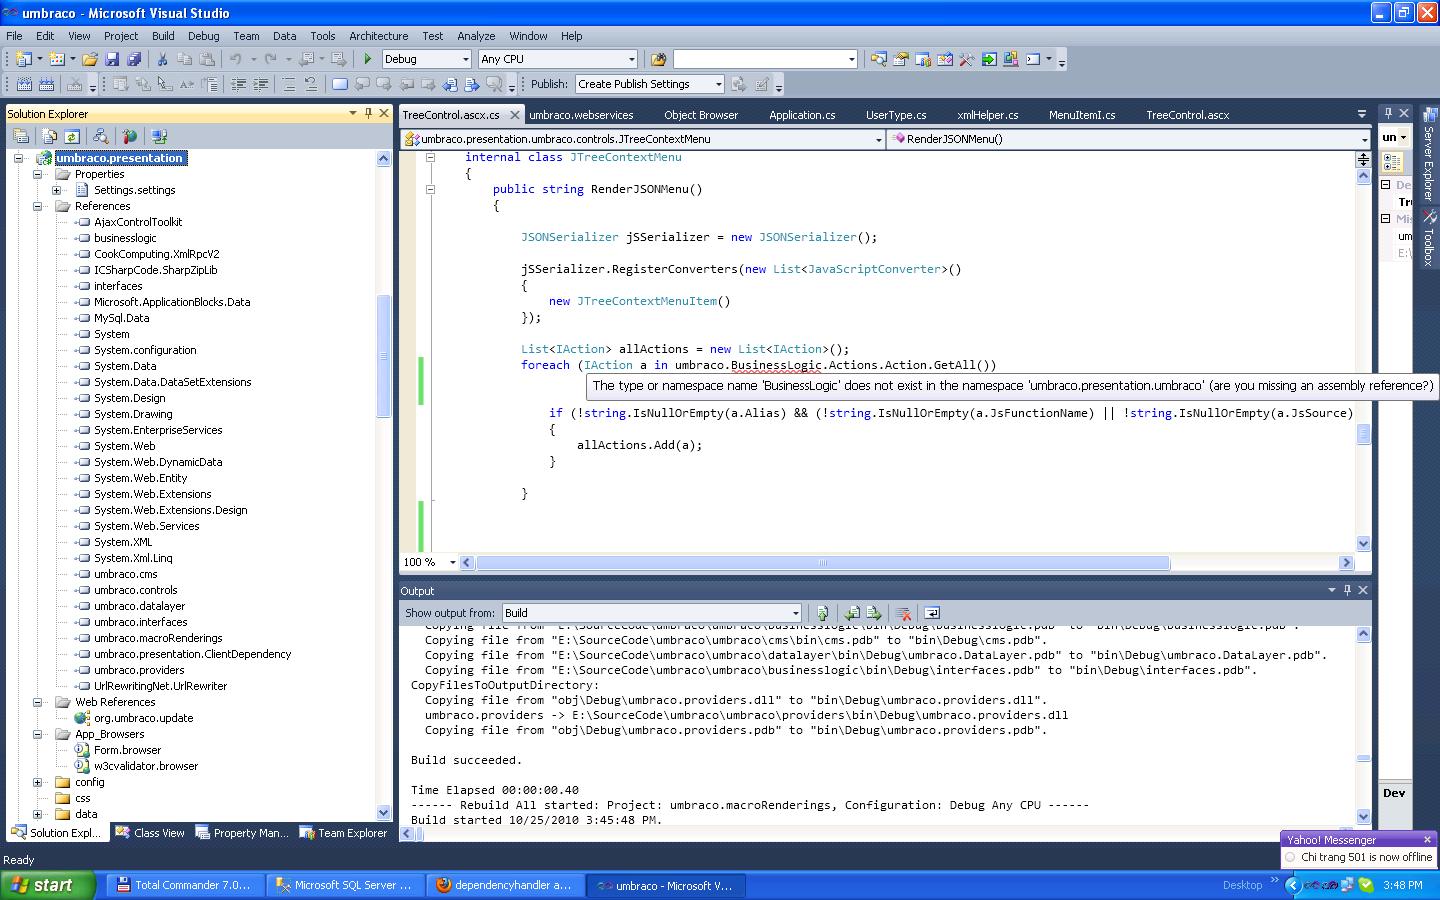Open the Analyze menu

pos(476,35)
